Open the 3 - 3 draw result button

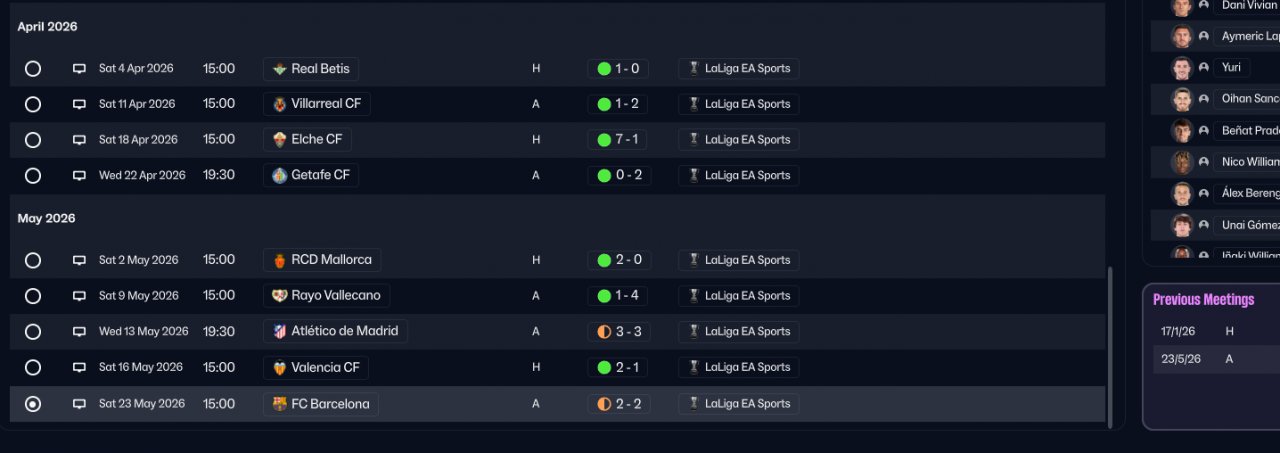(617, 331)
